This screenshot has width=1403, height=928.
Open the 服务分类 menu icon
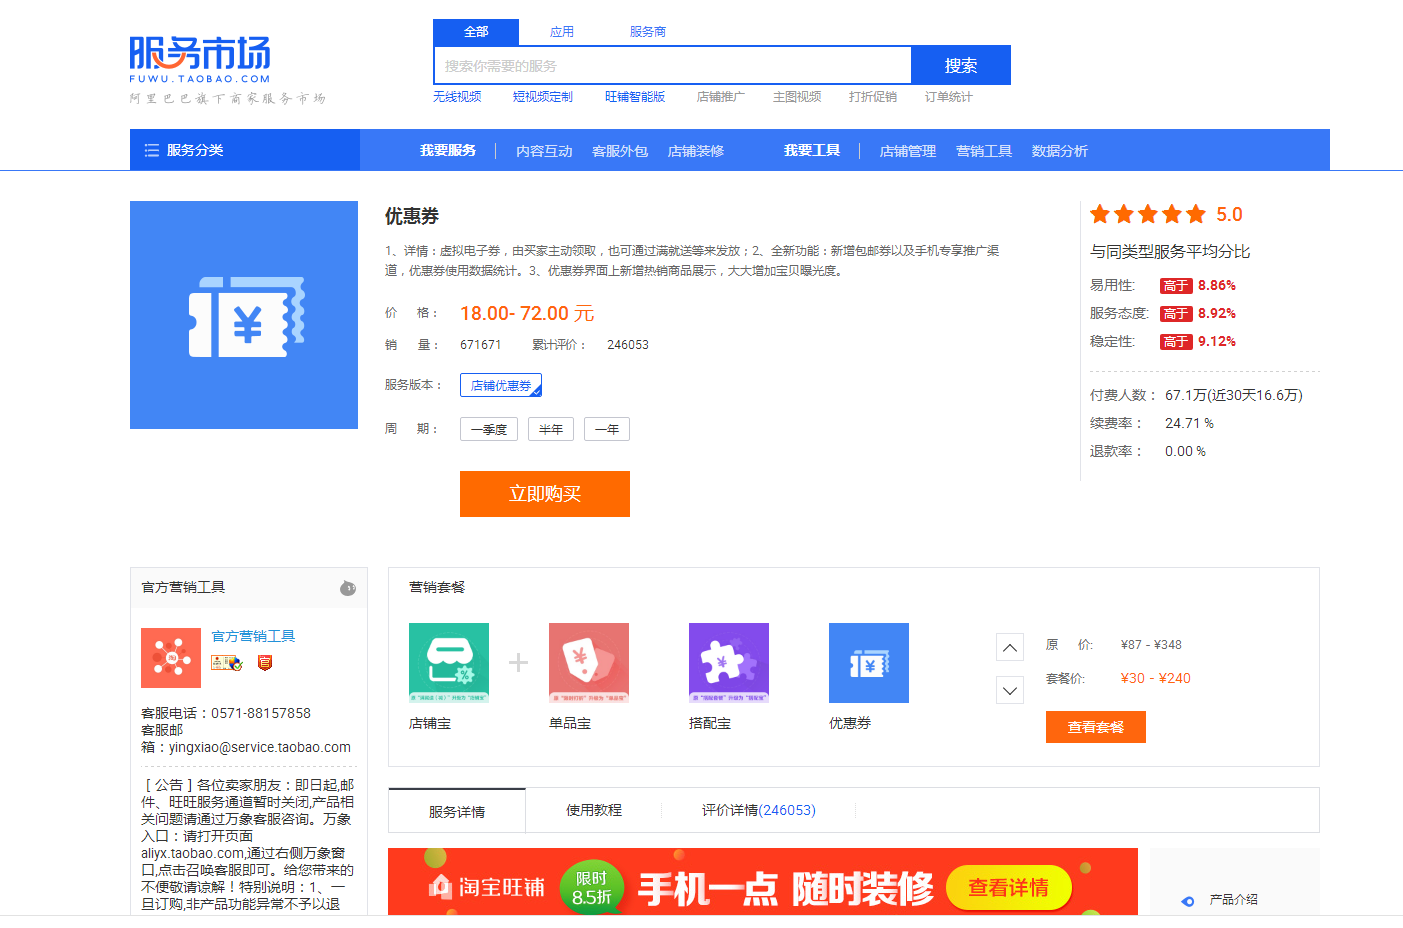click(x=152, y=150)
